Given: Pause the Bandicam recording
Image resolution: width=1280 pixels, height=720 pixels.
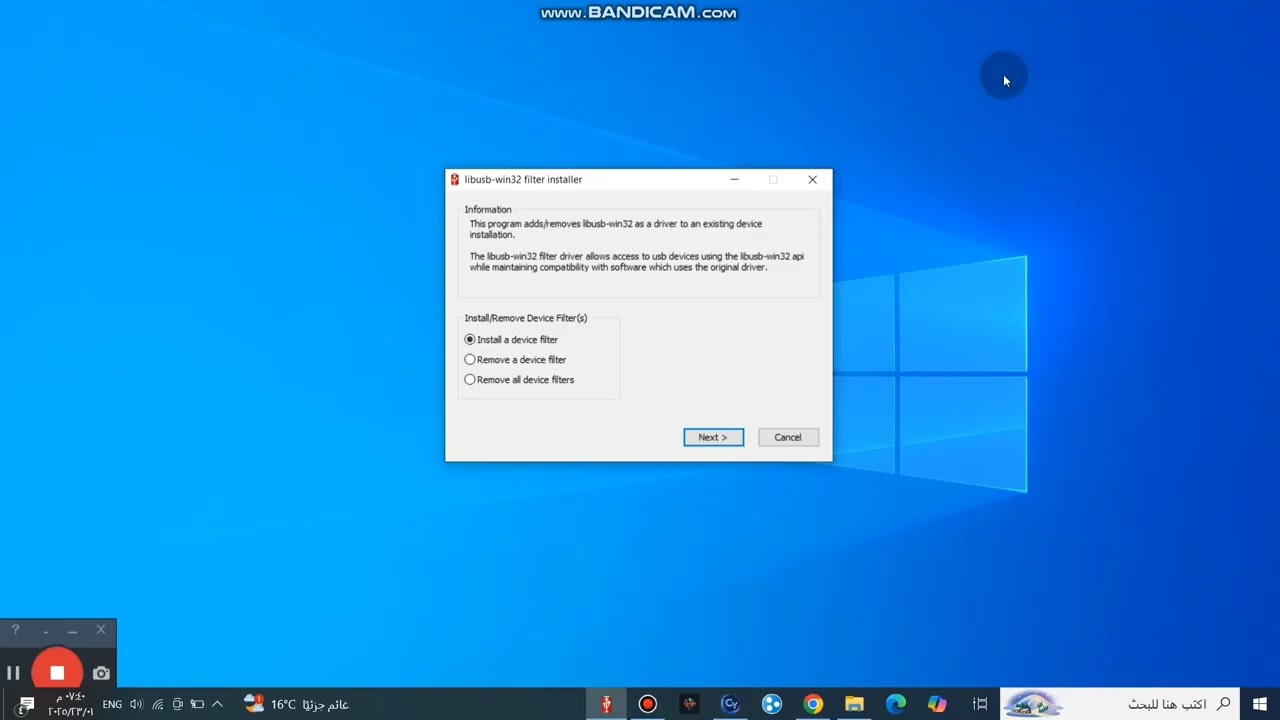Looking at the screenshot, I should coord(13,673).
